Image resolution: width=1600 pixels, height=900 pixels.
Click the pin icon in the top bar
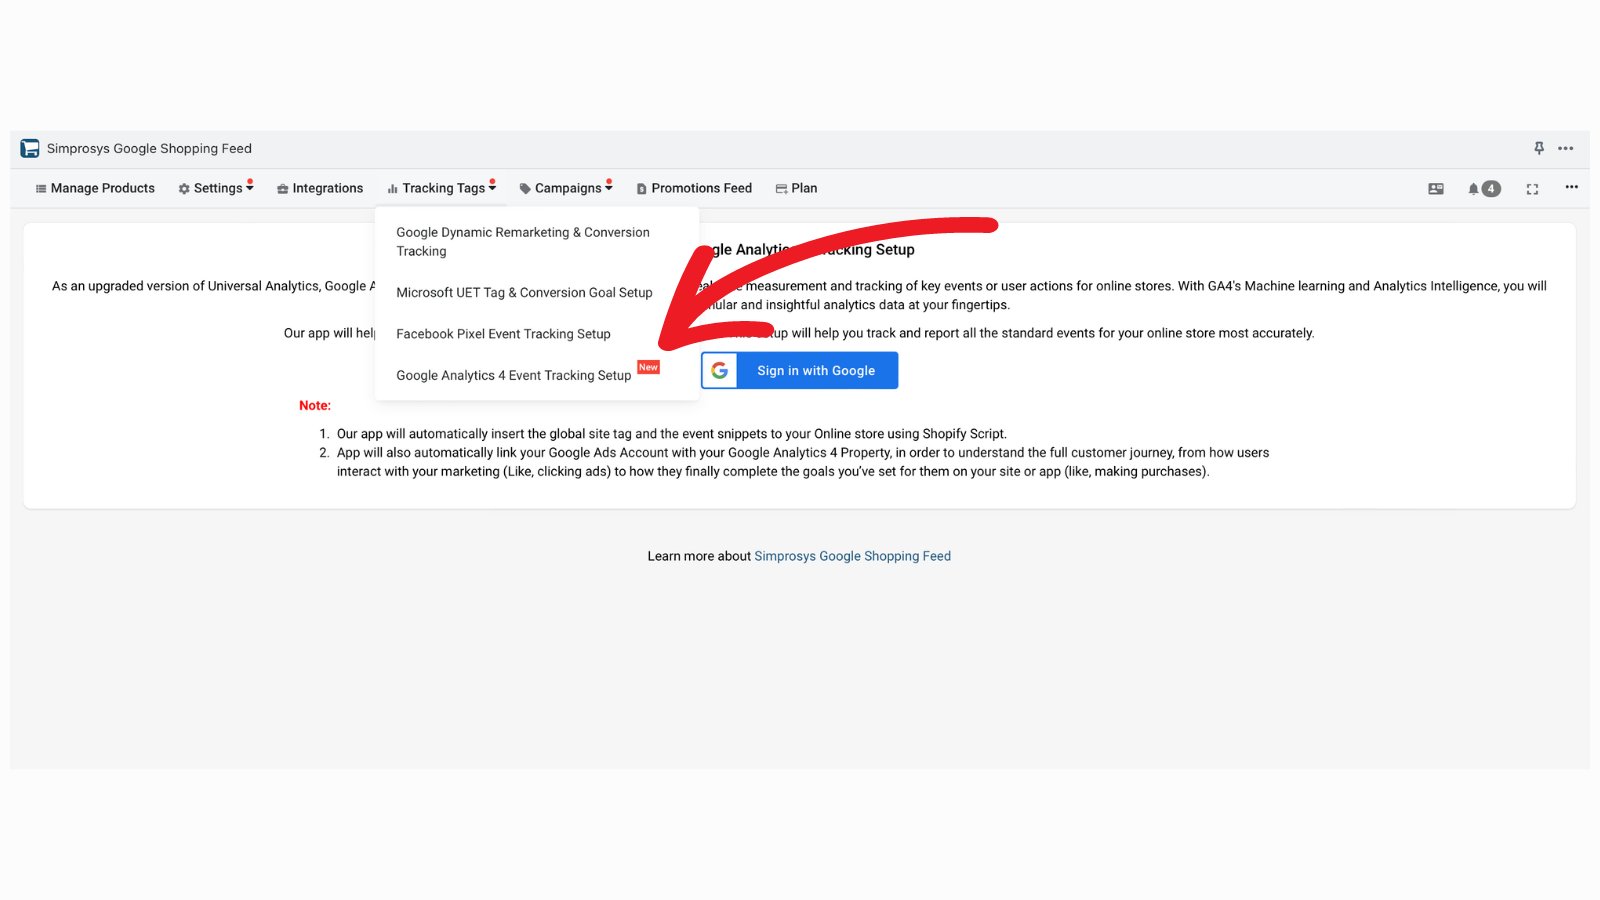[x=1538, y=148]
